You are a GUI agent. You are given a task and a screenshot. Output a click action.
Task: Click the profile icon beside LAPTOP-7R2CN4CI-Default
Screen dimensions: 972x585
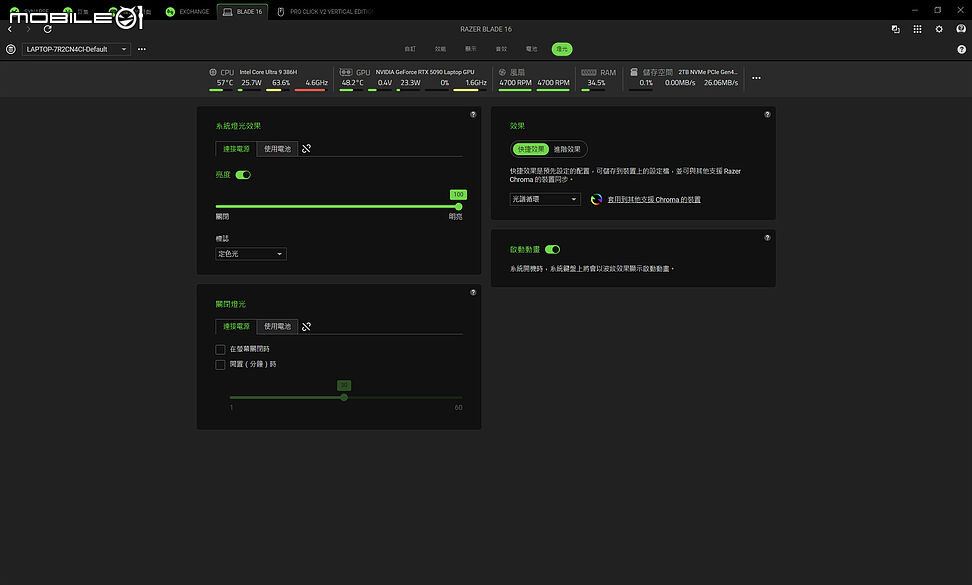pos(11,49)
